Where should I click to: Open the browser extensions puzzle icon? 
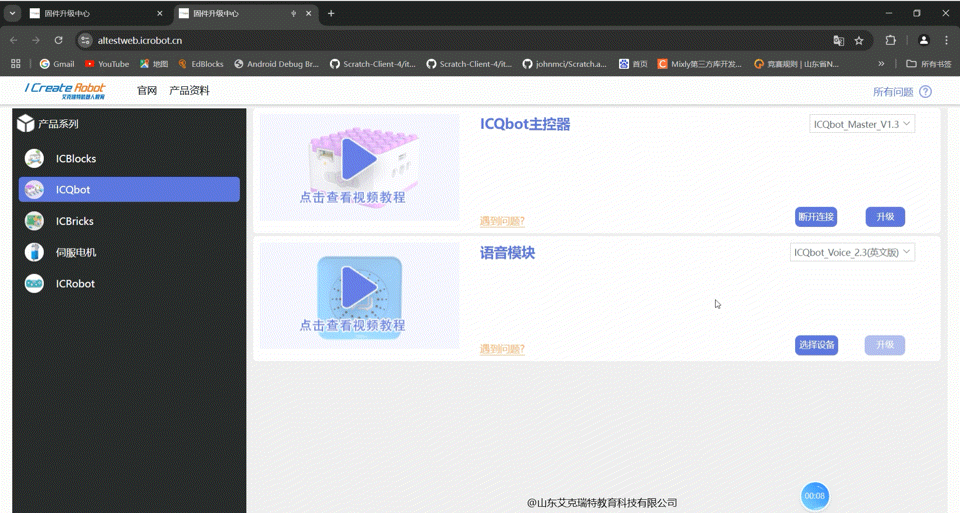(891, 40)
